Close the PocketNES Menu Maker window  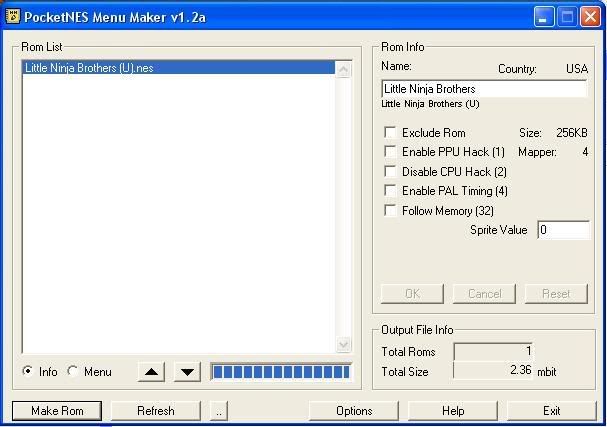[x=590, y=17]
